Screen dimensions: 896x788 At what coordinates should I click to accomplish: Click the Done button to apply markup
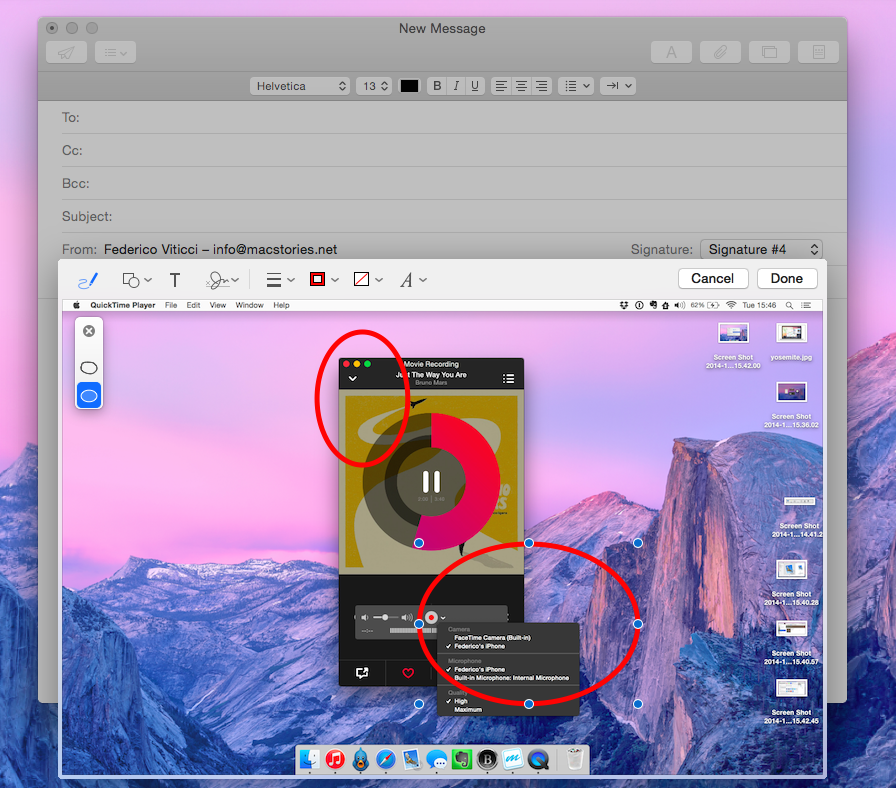(787, 278)
